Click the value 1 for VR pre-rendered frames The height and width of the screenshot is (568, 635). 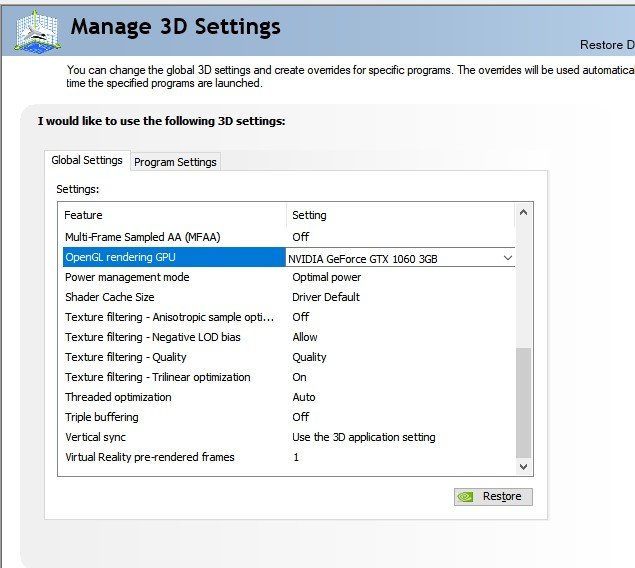296,457
